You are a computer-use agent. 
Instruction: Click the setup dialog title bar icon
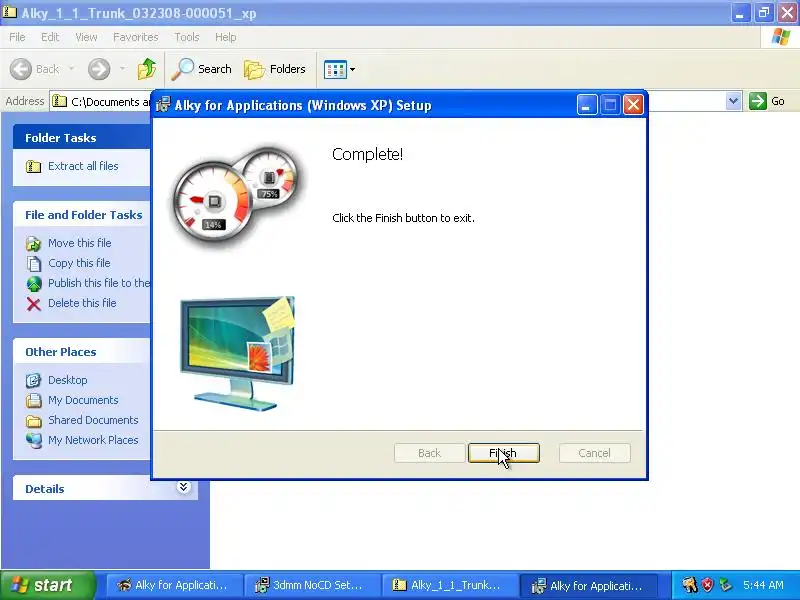[163, 105]
